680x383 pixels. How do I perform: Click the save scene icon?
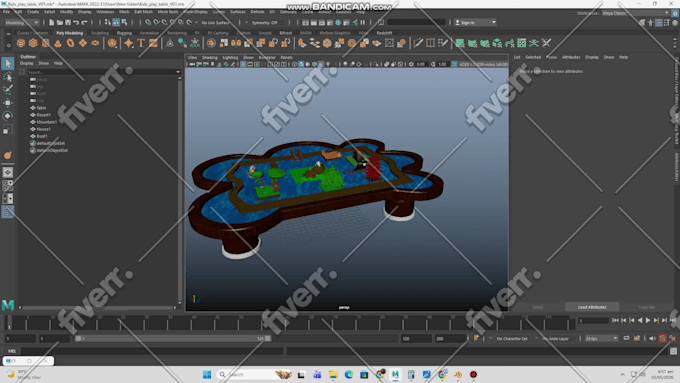pos(68,23)
